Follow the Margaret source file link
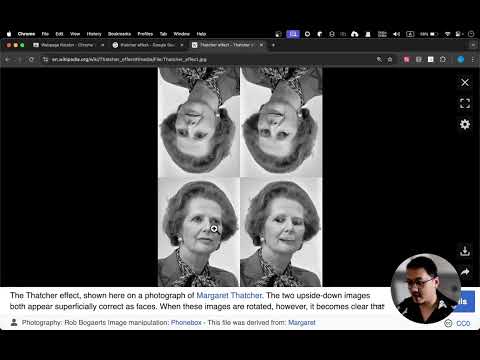This screenshot has width=480, height=360. pyautogui.click(x=302, y=322)
